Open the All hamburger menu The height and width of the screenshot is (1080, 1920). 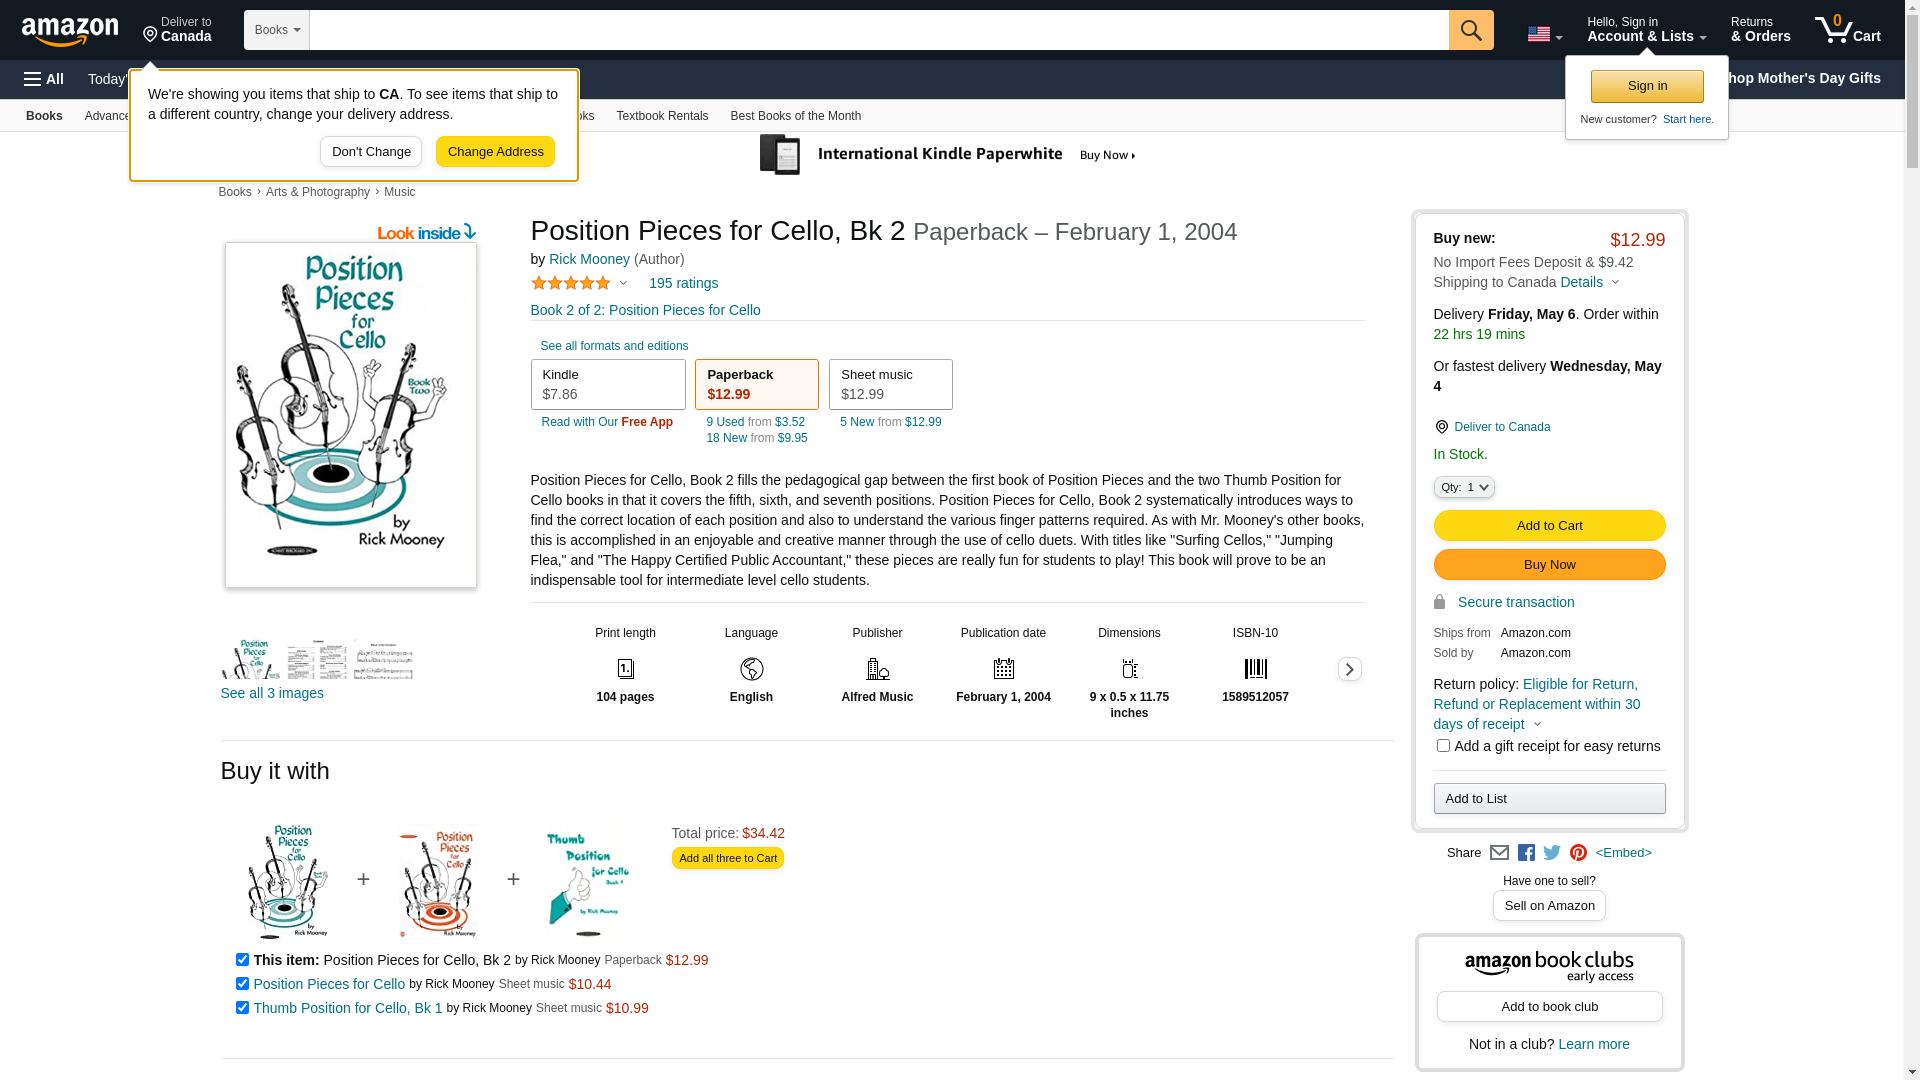pos(44,79)
